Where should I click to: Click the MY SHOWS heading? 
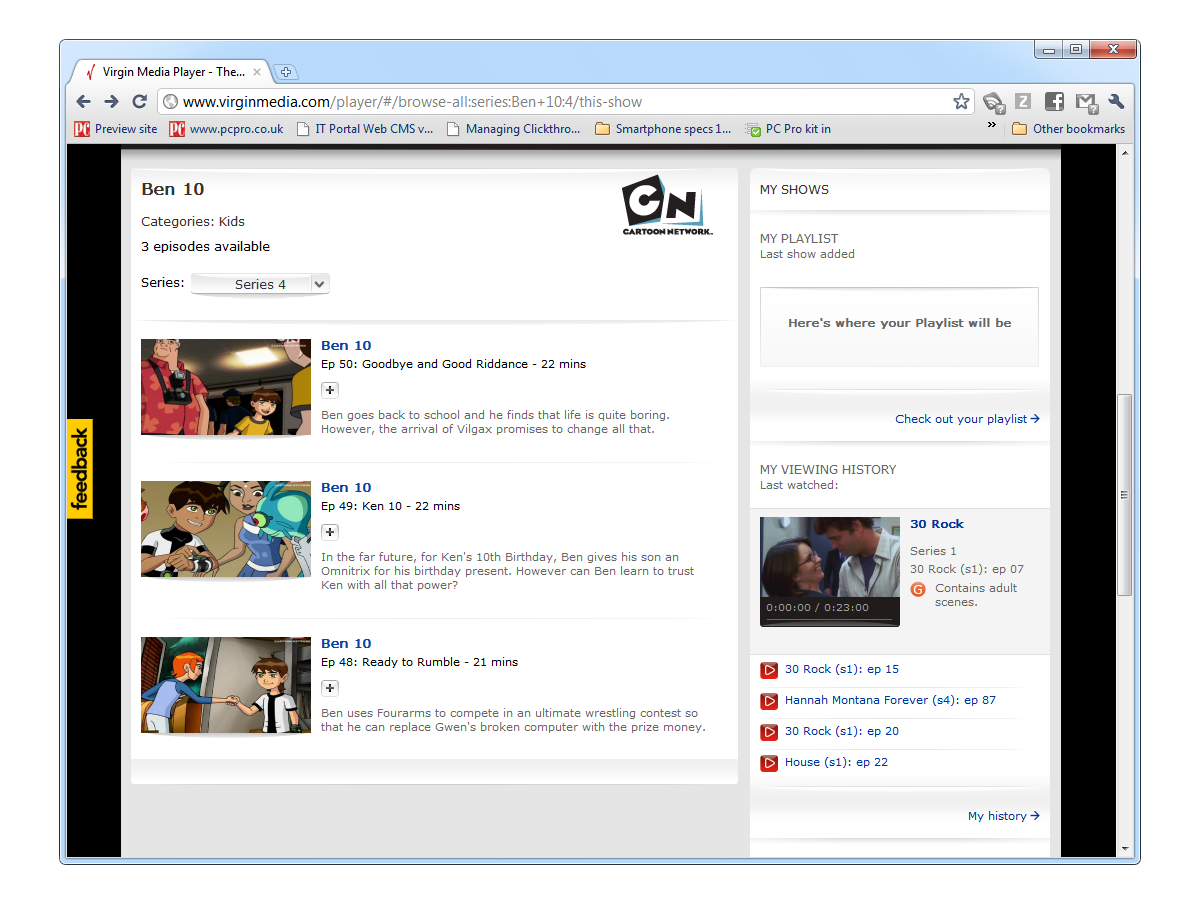[x=794, y=189]
